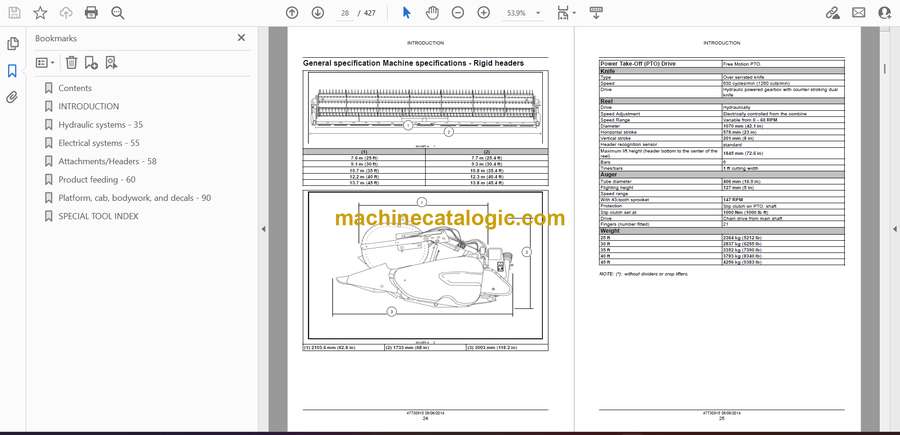Go to the Product feeding - 60 bookmark

pos(97,180)
